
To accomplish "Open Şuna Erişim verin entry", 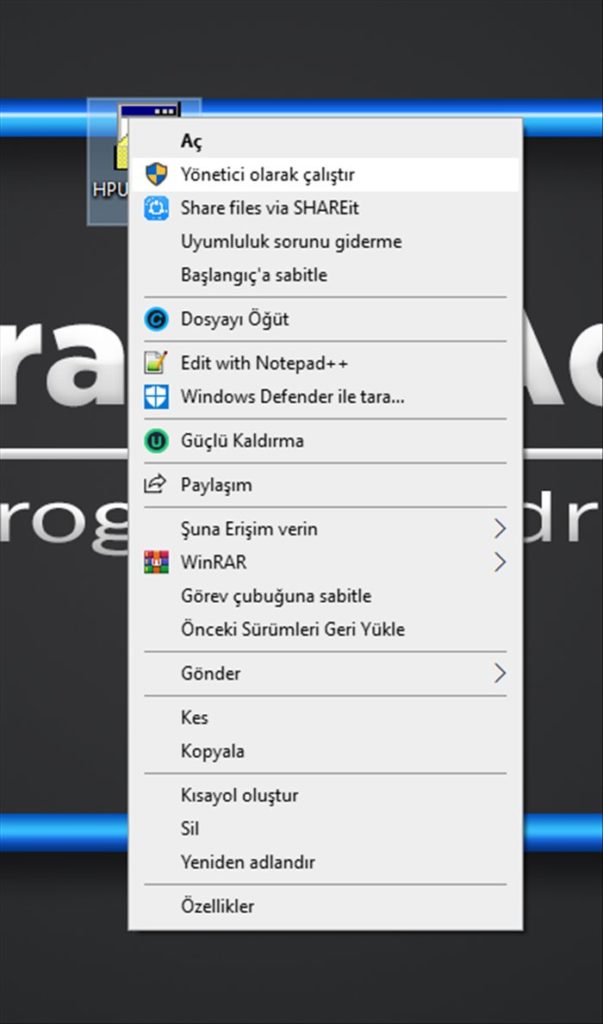I will [x=325, y=528].
